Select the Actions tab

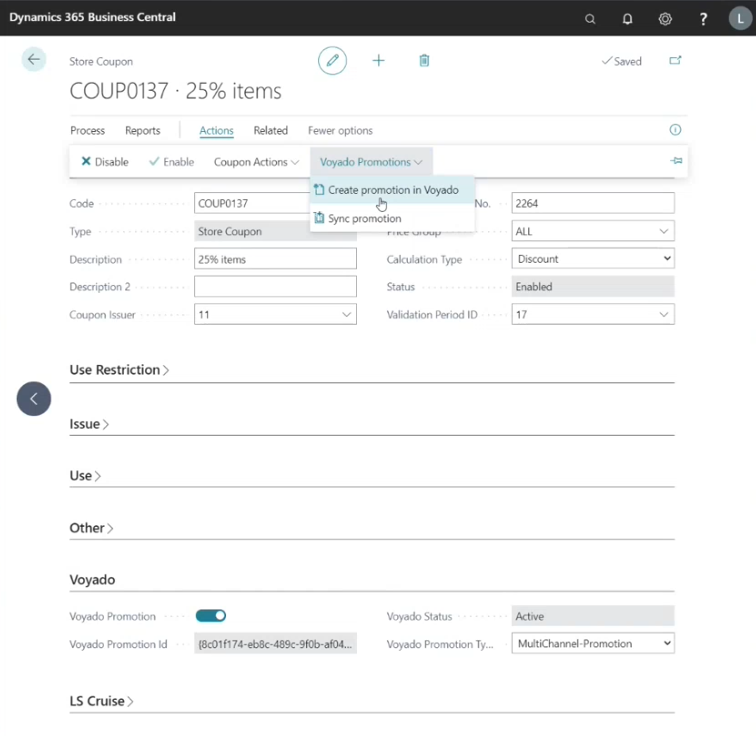point(216,131)
